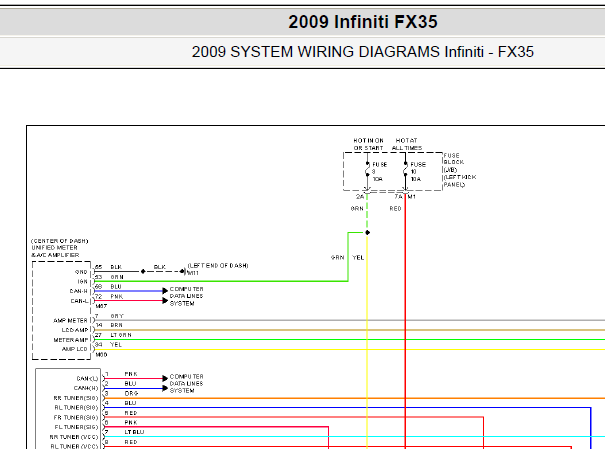Image resolution: width=605 pixels, height=449 pixels.
Task: Click the 'LCD AMP' terminal label
Action: (75, 330)
